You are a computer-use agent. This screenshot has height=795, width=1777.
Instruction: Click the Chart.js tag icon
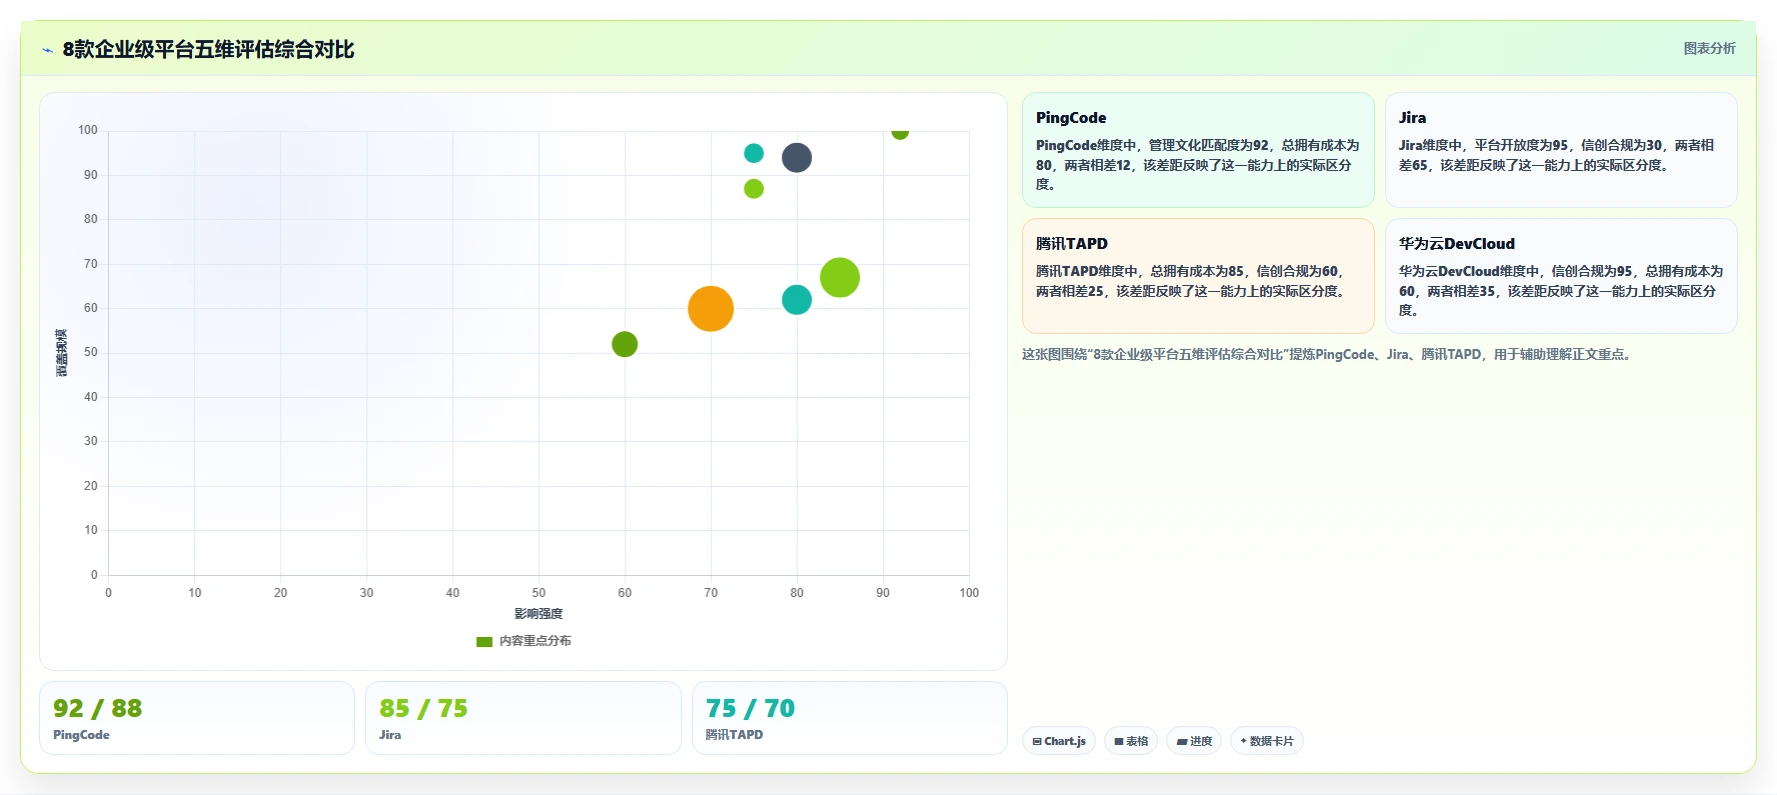tap(1037, 741)
